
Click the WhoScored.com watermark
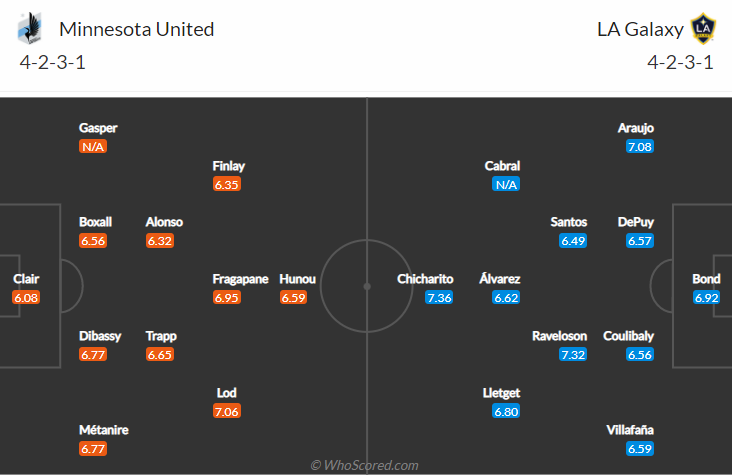pyautogui.click(x=365, y=465)
